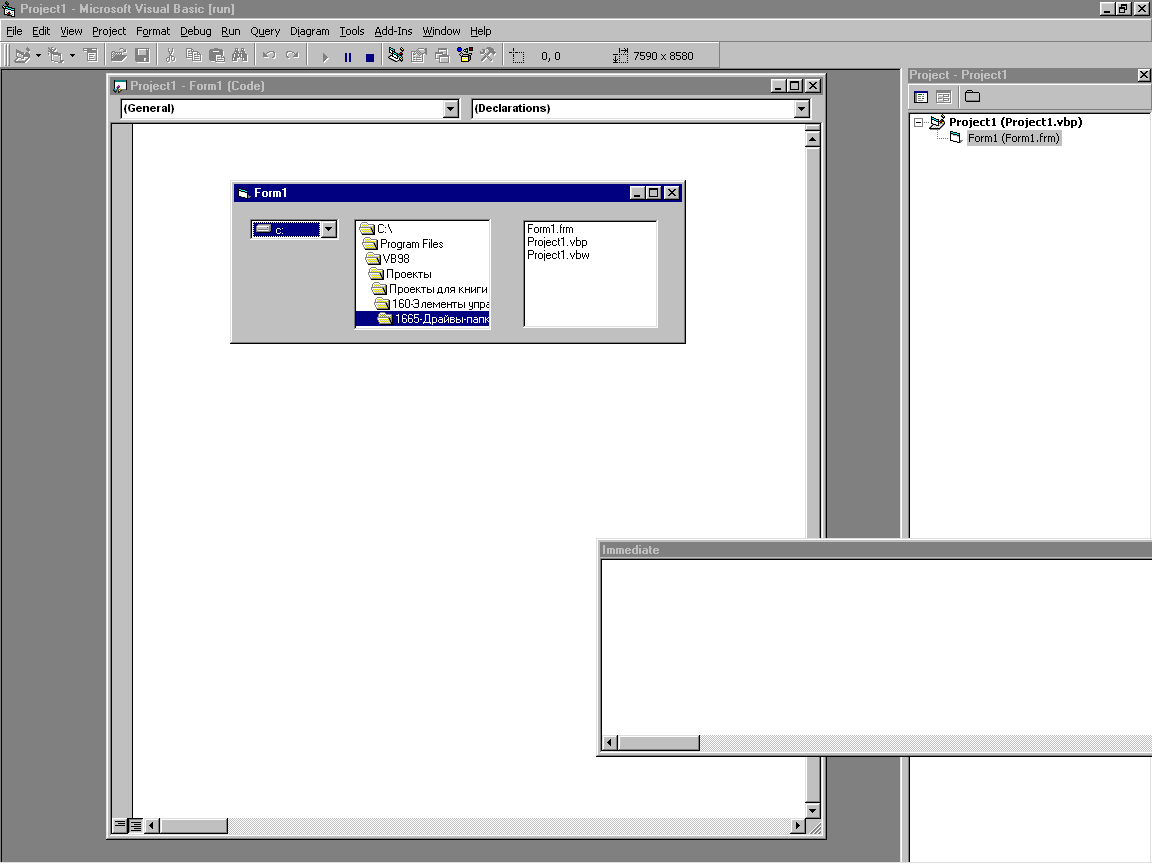Click the Save Project diskette icon
The image size is (1152, 864).
click(x=143, y=55)
